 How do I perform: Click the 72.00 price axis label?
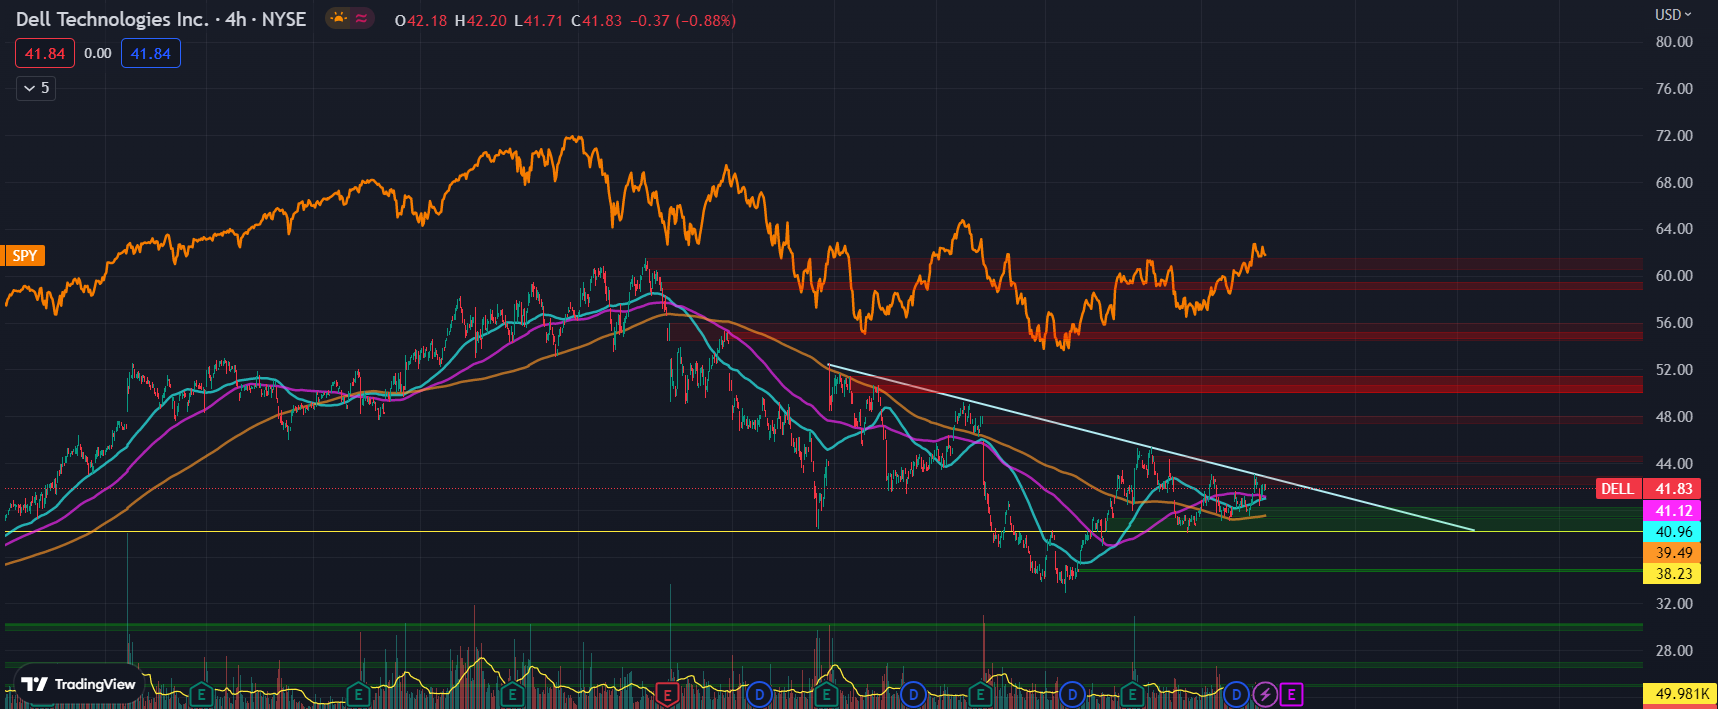[x=1674, y=136]
